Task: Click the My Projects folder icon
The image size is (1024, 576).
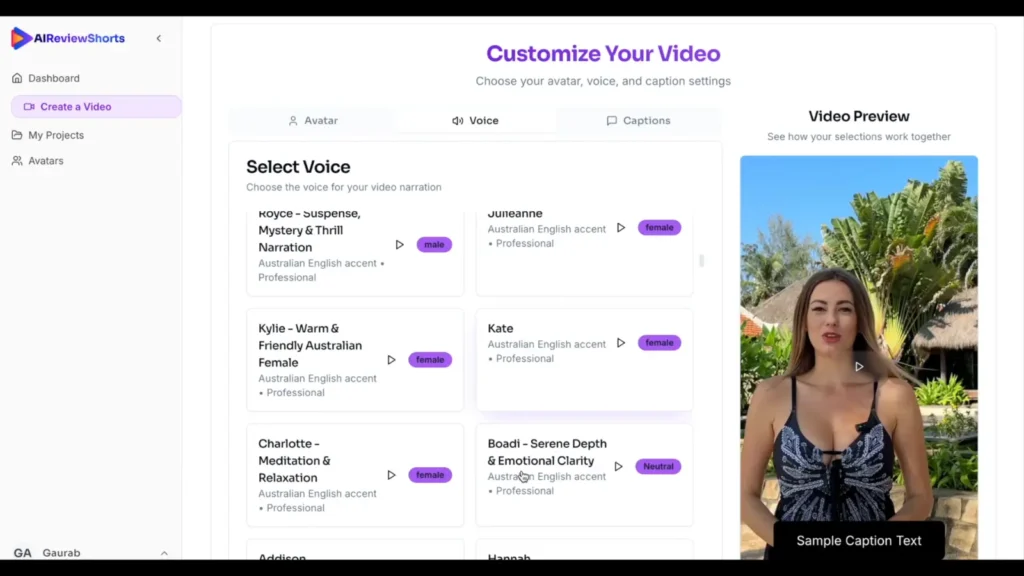Action: [17, 134]
